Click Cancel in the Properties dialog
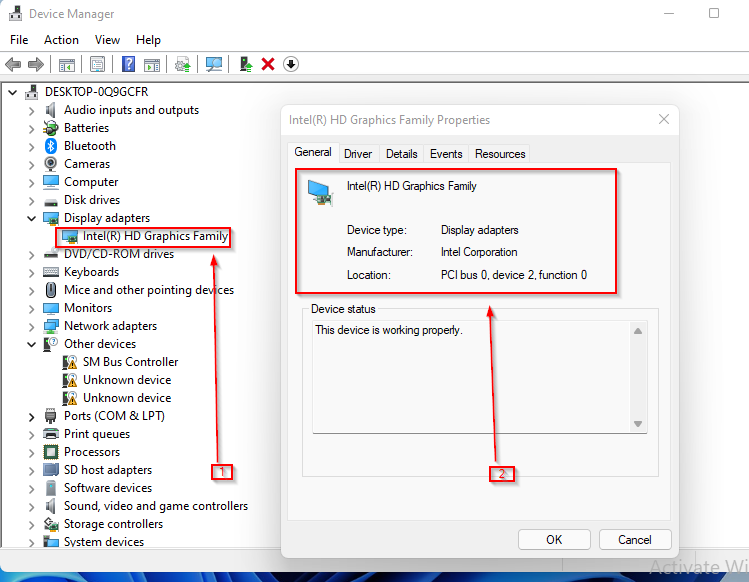This screenshot has height=582, width=749. pos(635,539)
